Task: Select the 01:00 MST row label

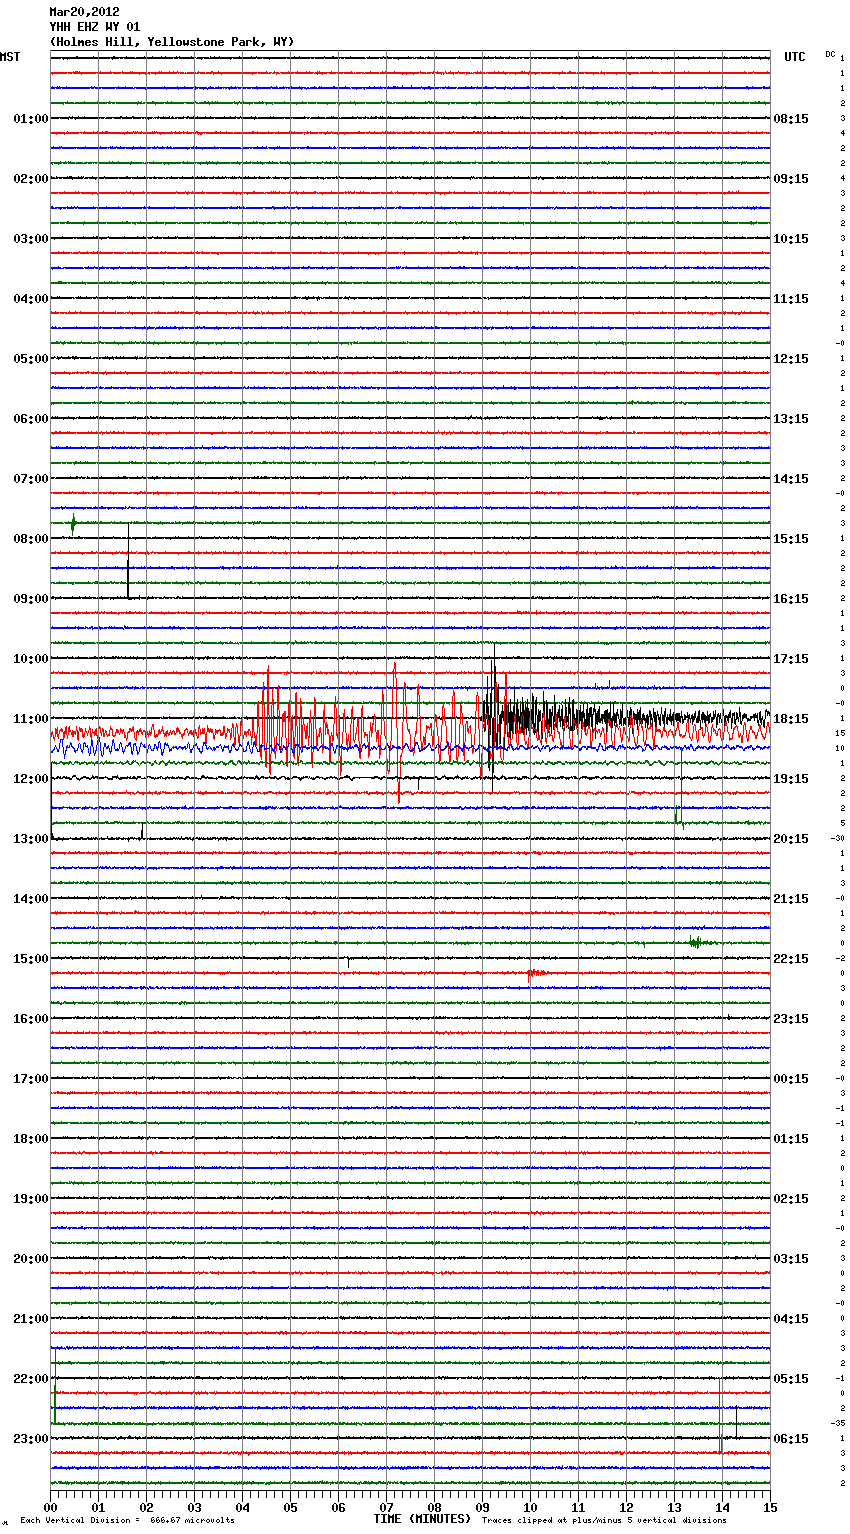Action: click(31, 119)
